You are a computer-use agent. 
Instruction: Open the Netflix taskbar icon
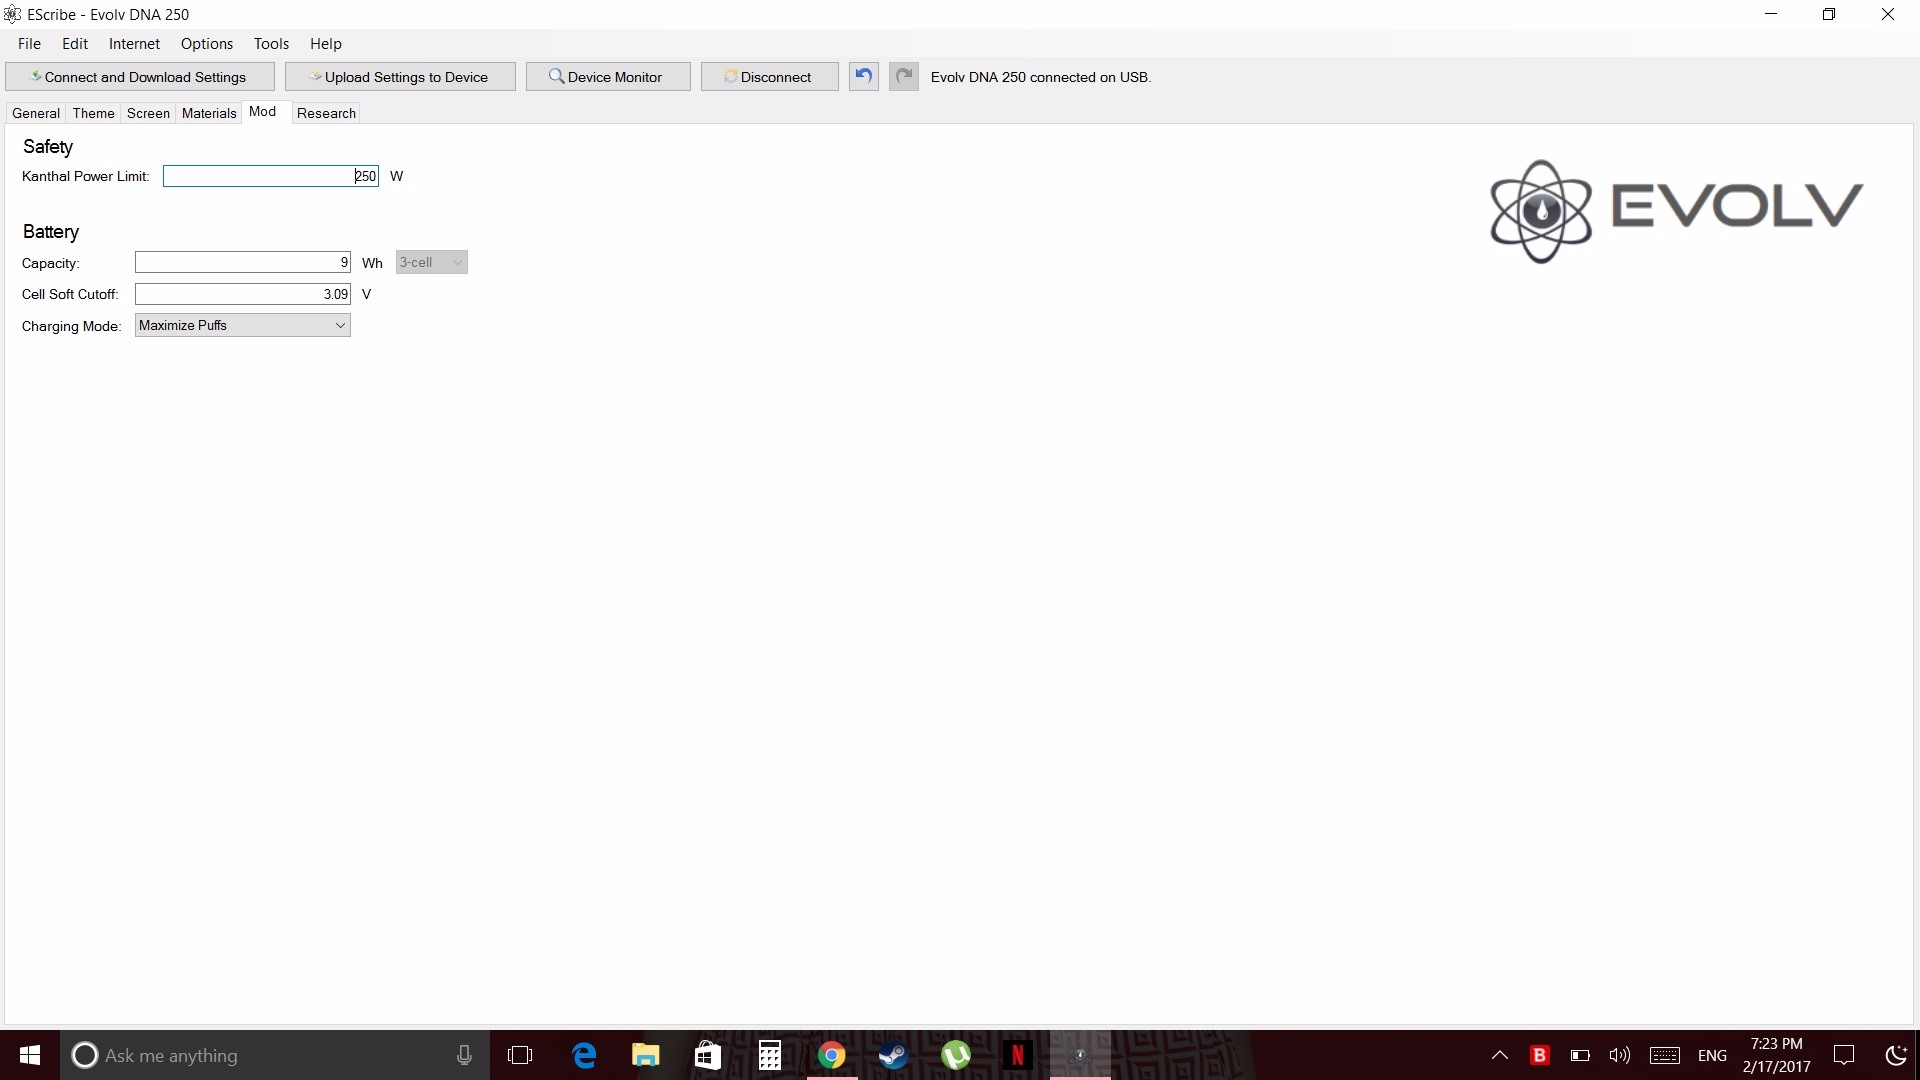[1017, 1055]
